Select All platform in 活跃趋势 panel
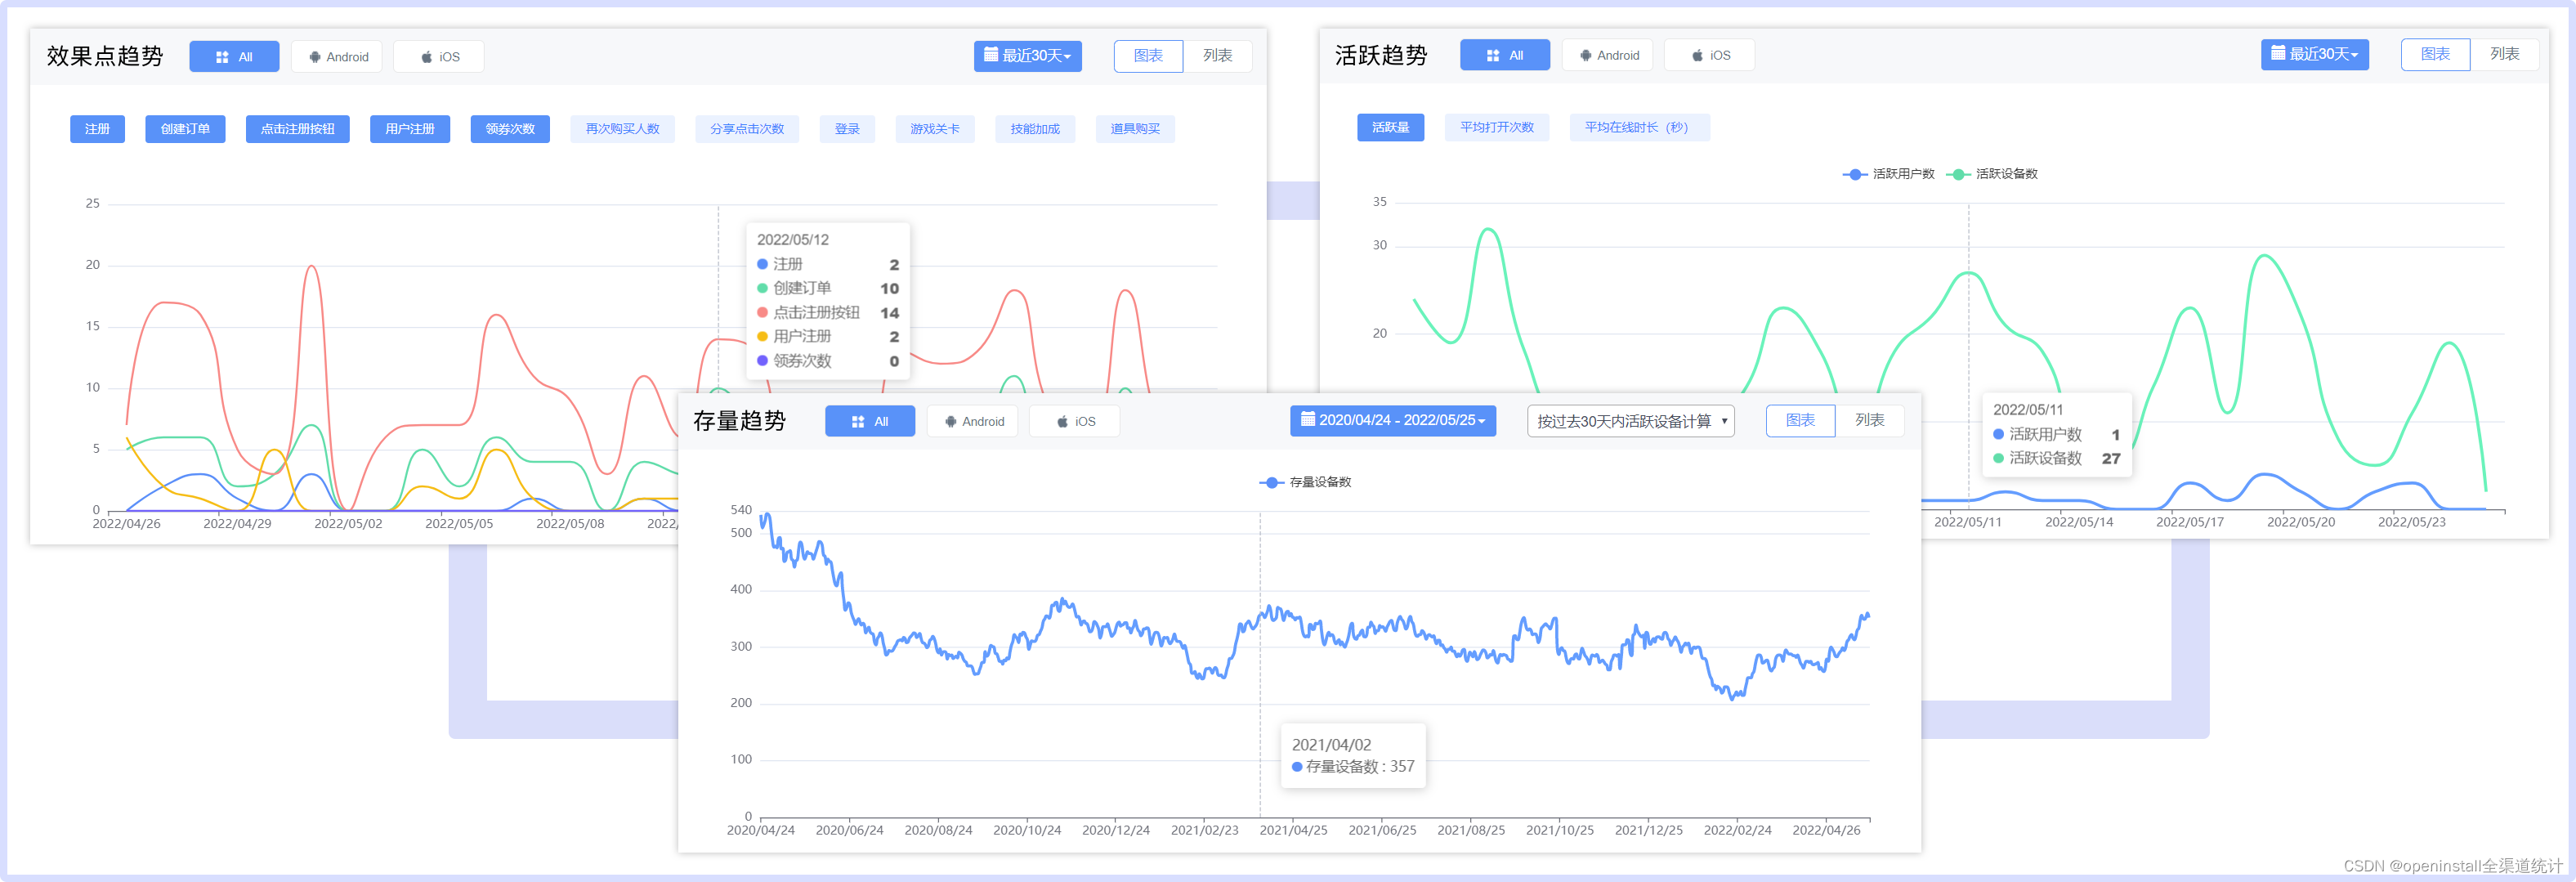 [1505, 55]
